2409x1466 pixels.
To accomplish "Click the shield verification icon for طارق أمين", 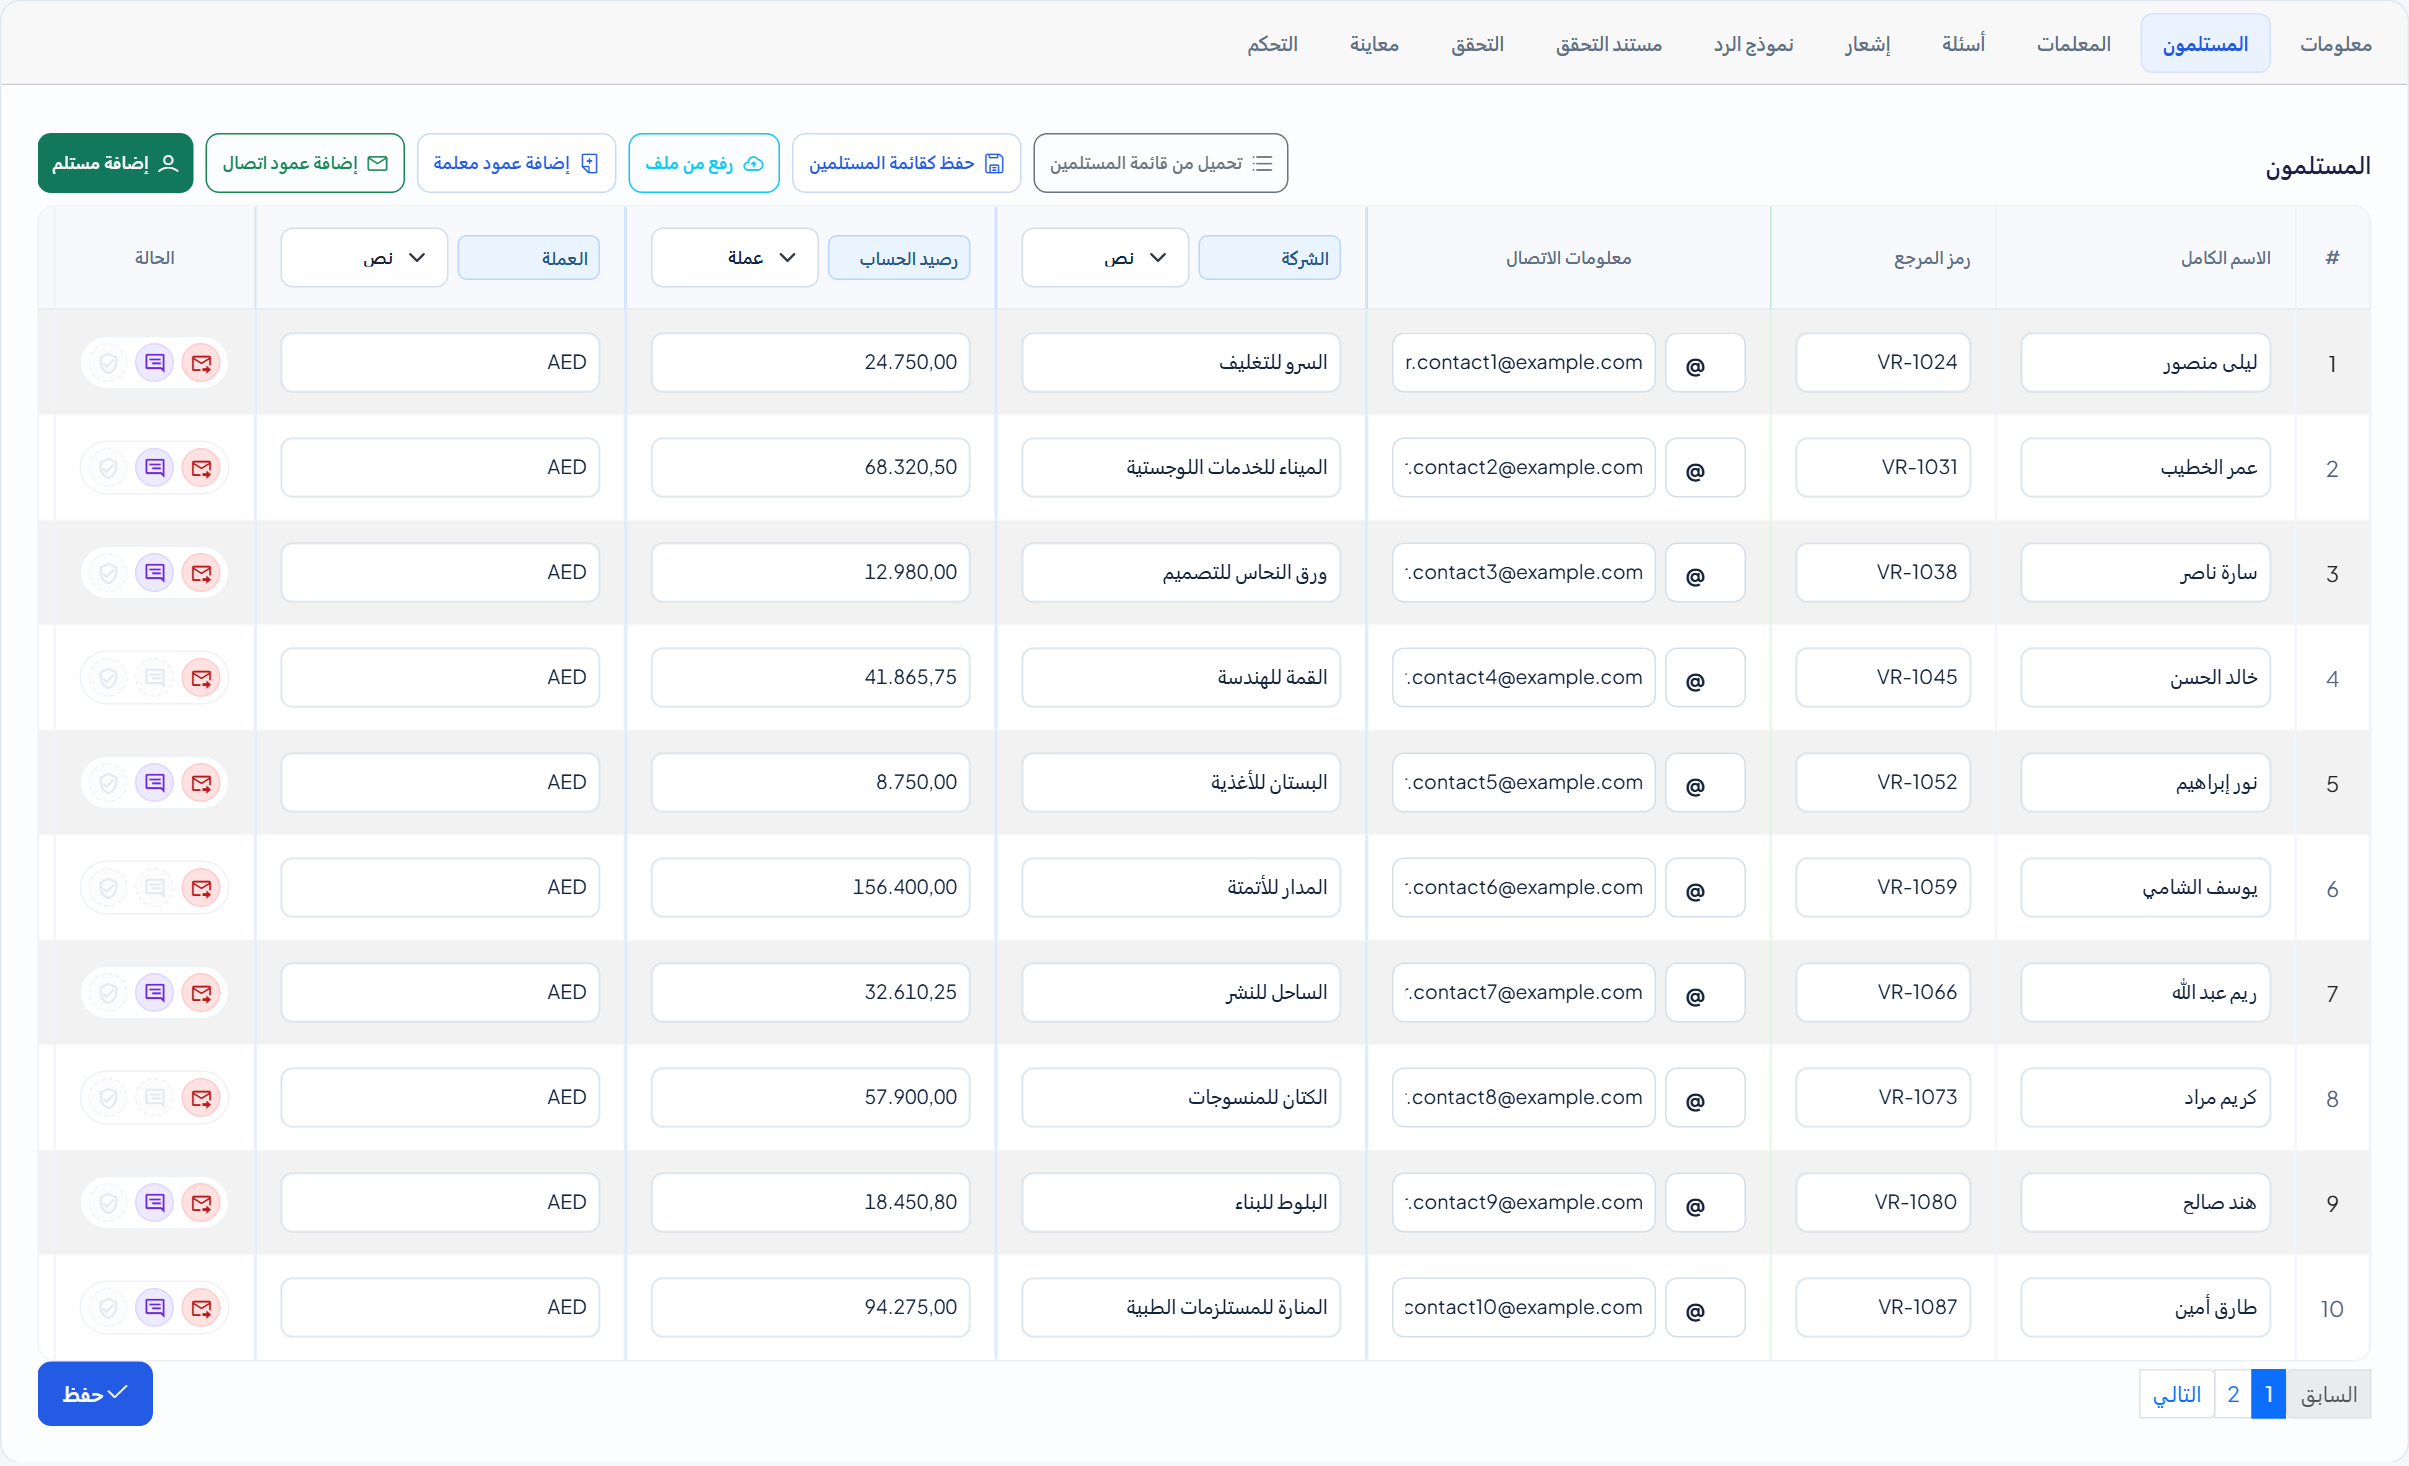I will coord(108,1308).
